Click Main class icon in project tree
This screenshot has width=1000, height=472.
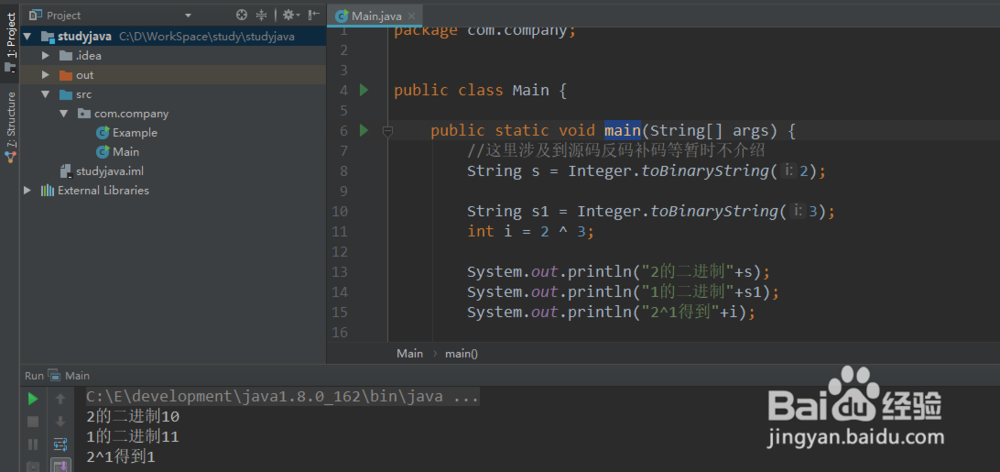pyautogui.click(x=102, y=152)
